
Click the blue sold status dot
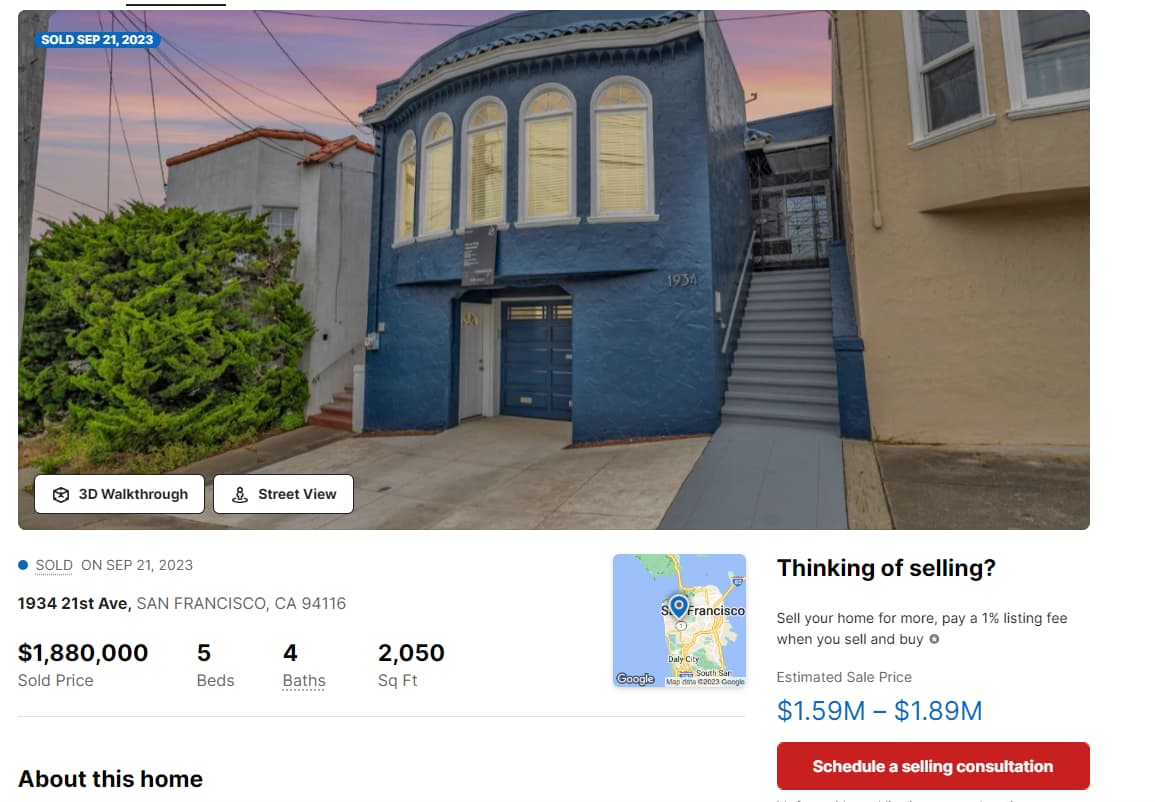(x=23, y=566)
